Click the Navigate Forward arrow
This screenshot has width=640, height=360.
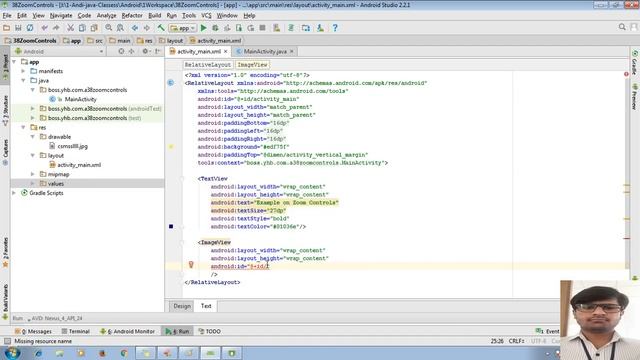147,28
